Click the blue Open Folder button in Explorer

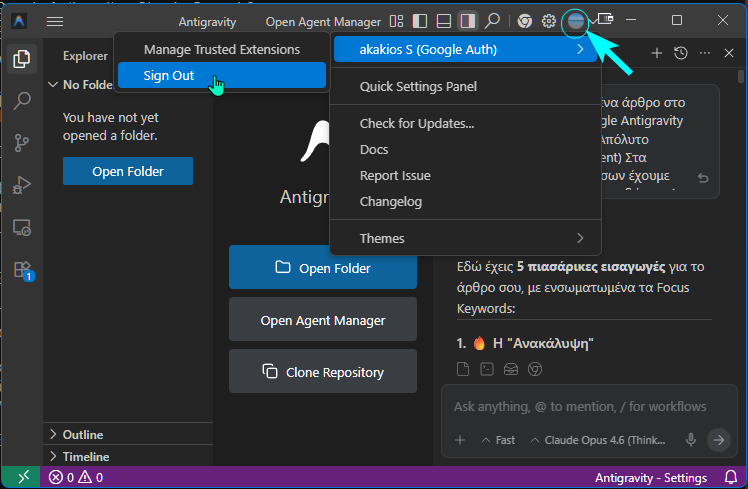tap(127, 171)
